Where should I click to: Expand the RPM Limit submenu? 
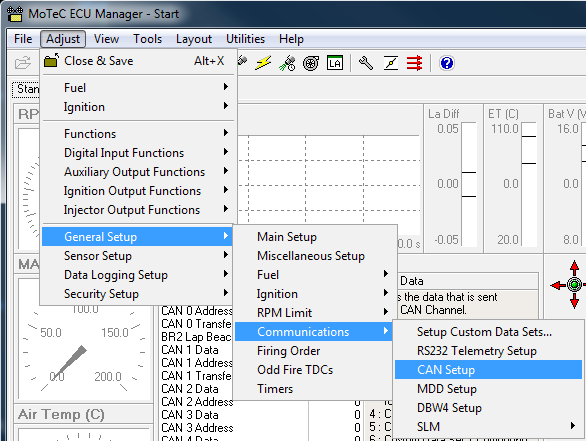pyautogui.click(x=315, y=313)
